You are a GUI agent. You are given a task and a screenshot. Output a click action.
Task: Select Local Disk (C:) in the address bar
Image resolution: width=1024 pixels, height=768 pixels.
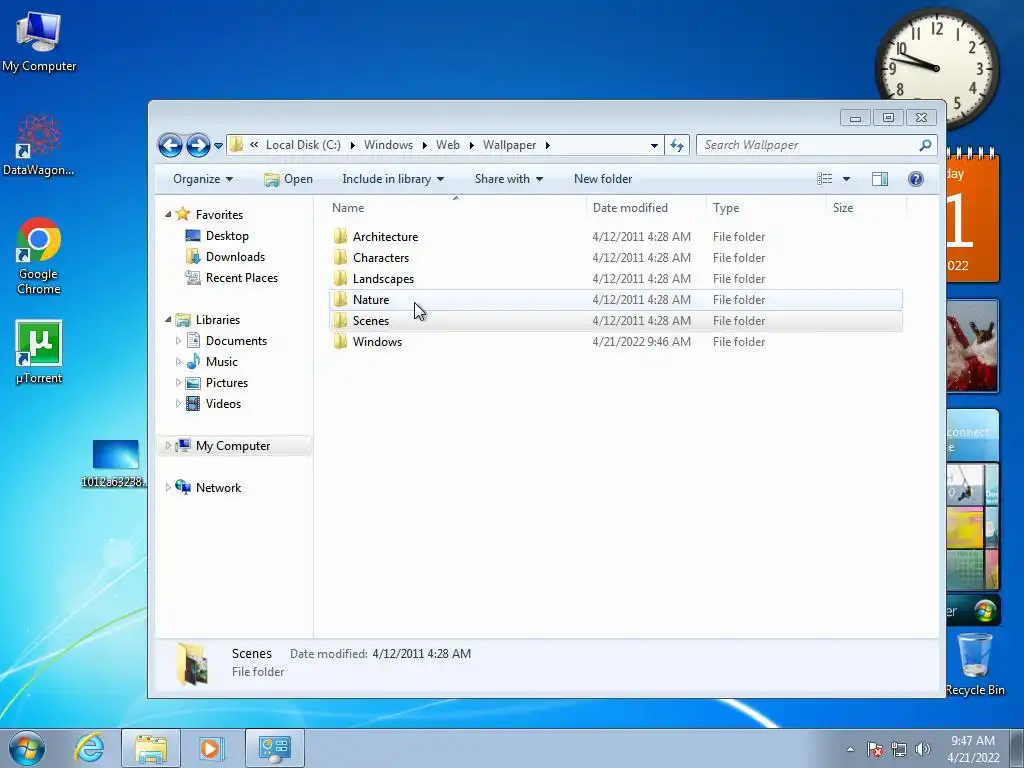coord(303,145)
